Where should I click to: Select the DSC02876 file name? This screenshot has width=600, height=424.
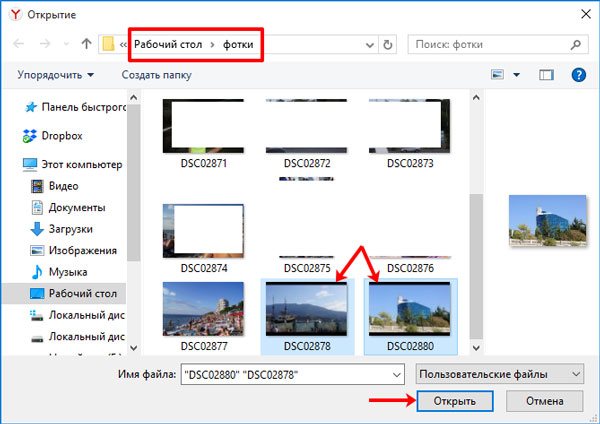coord(410,268)
